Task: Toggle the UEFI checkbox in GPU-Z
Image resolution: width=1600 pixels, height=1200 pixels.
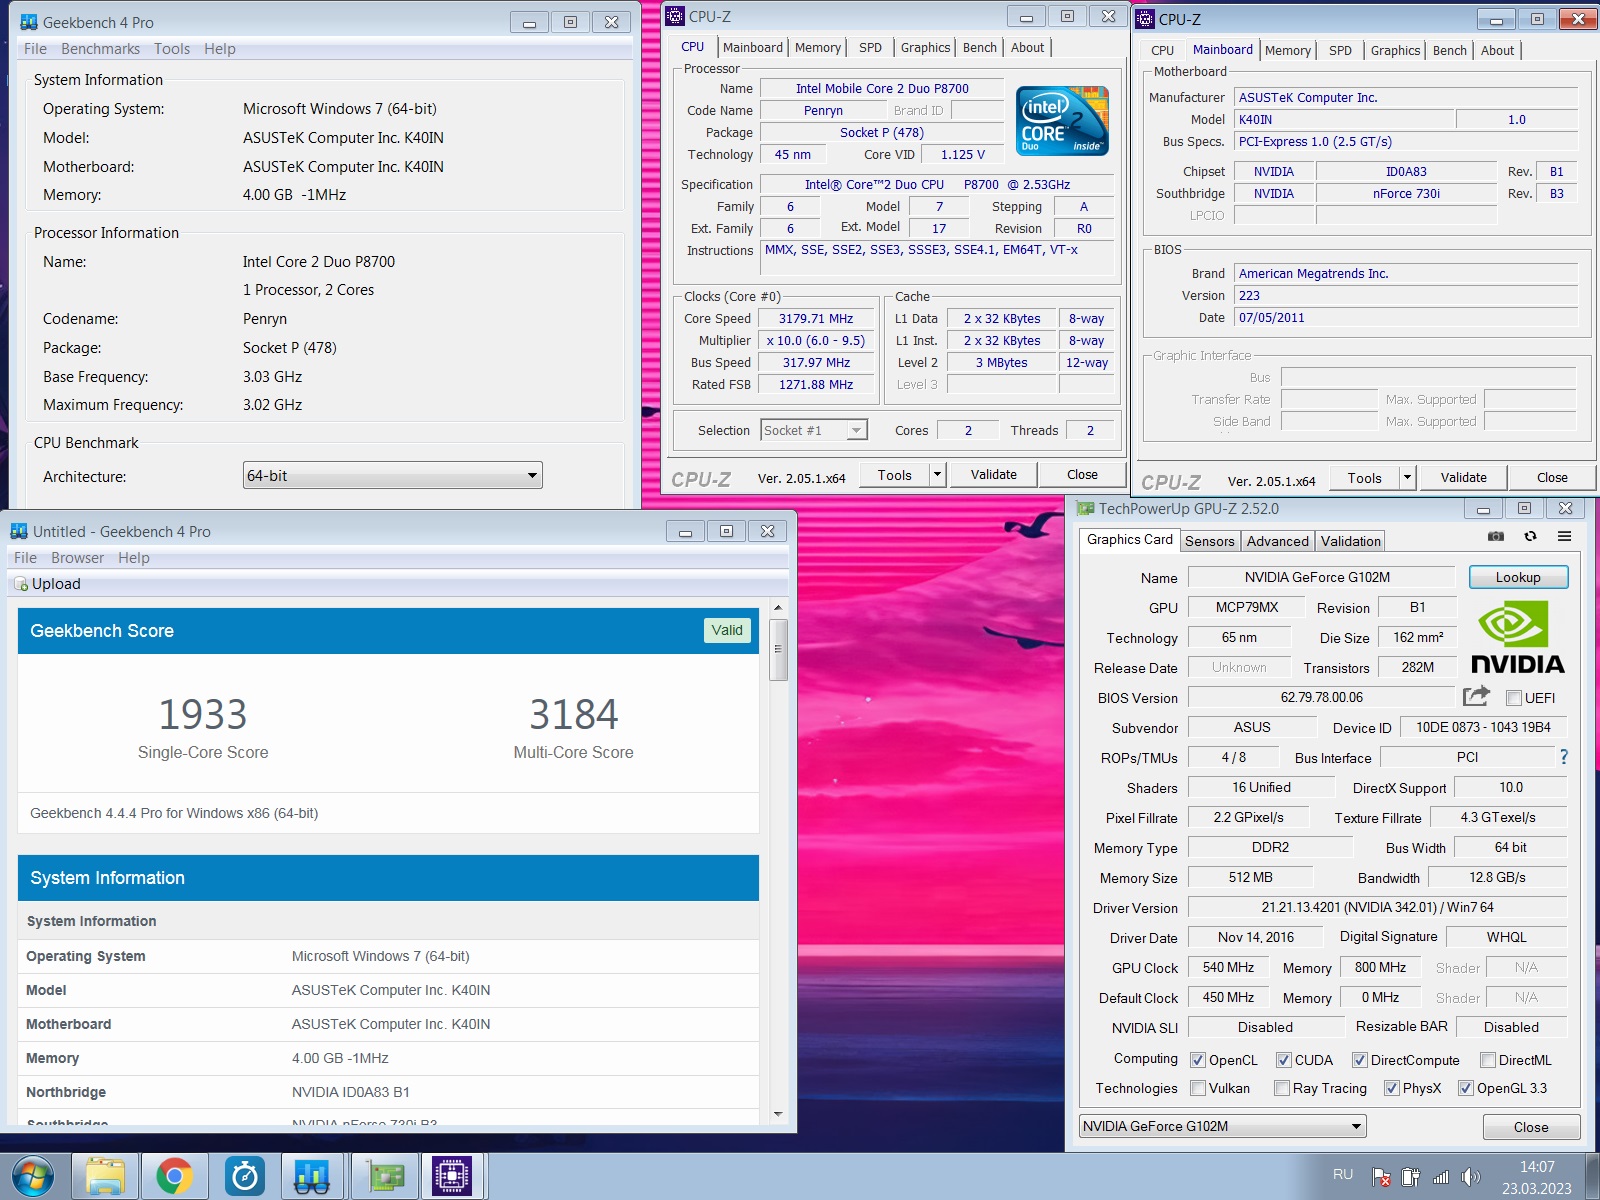Action: 1514,698
